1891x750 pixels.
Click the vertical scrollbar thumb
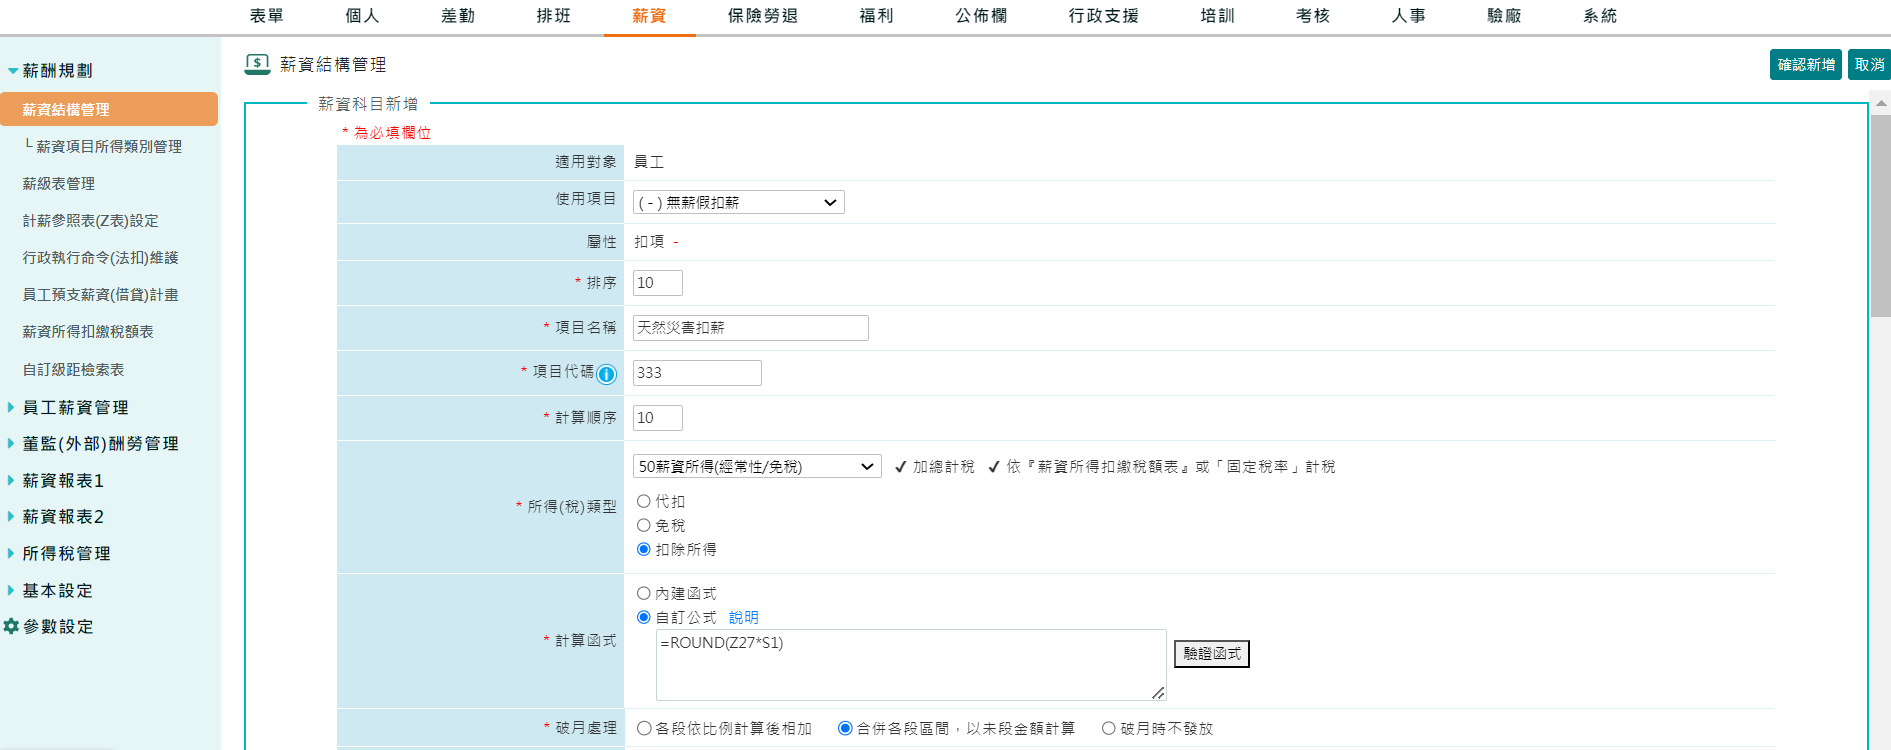[x=1881, y=215]
